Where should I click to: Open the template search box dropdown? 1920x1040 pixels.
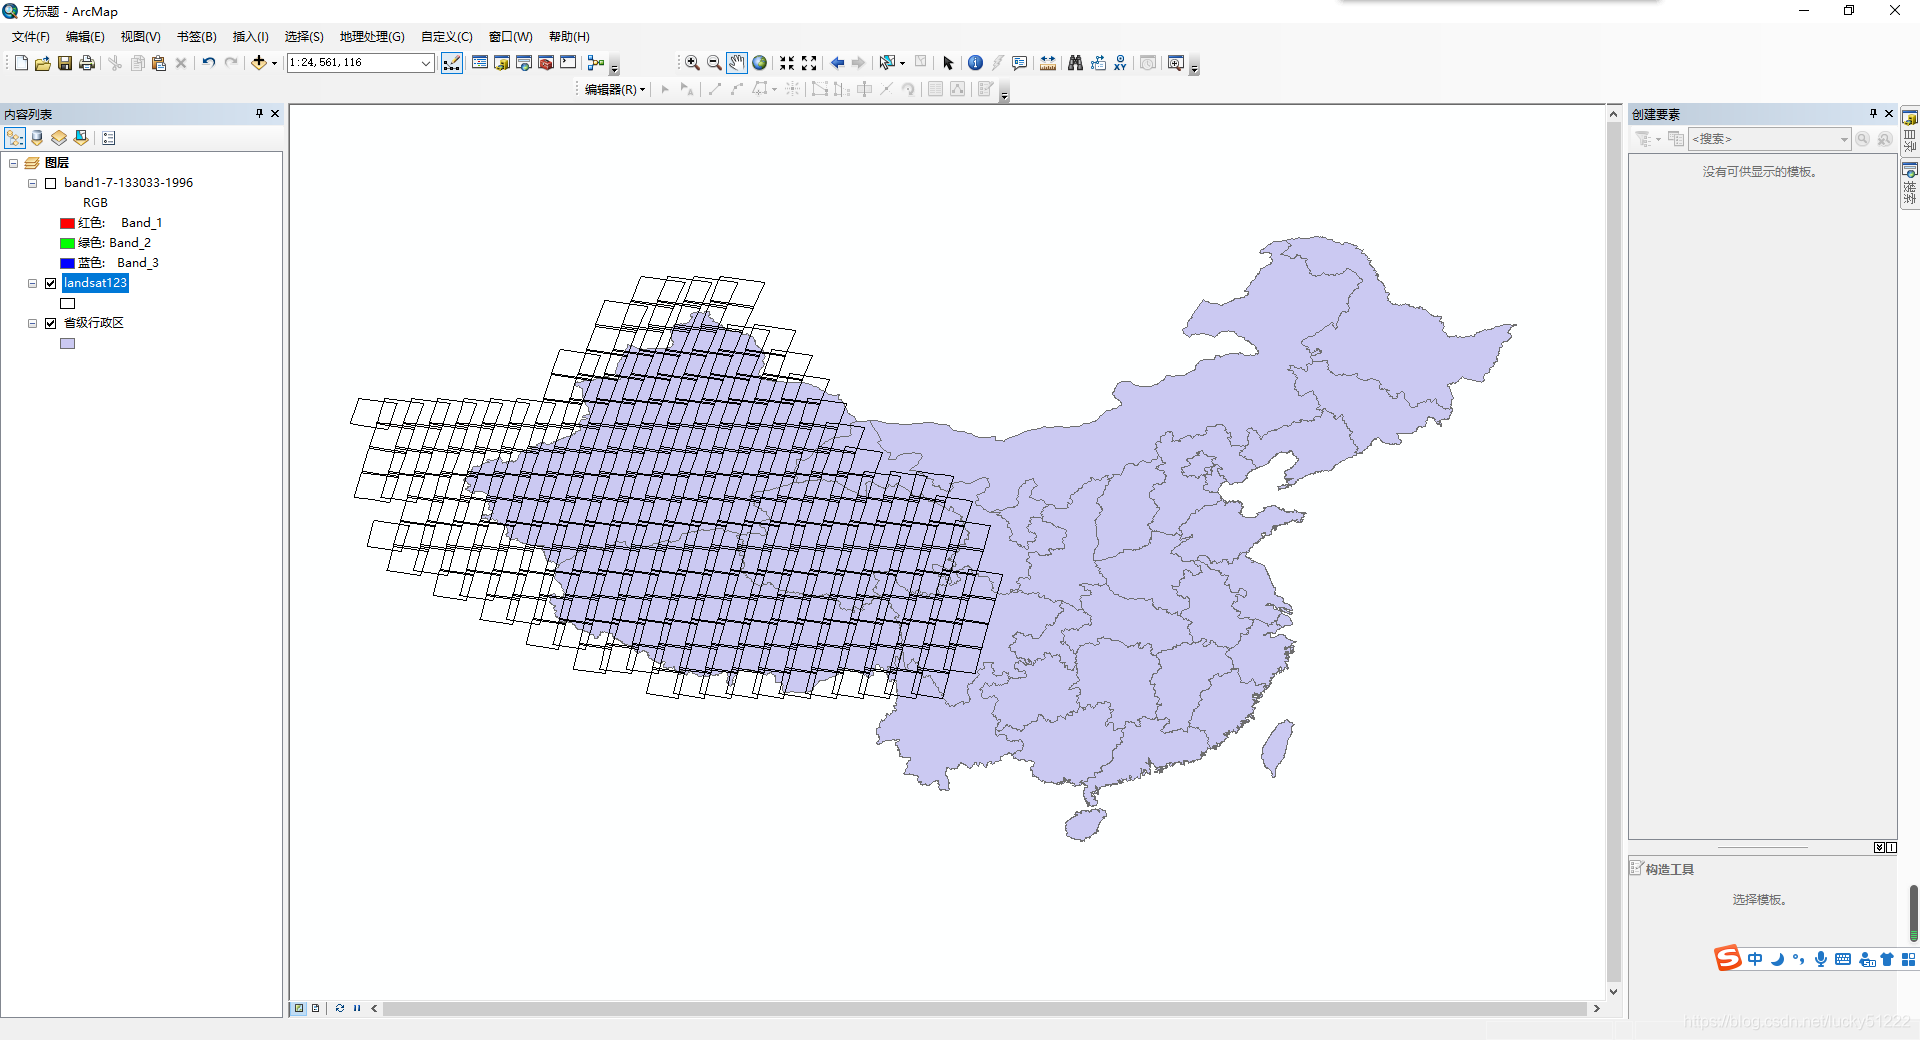tap(1844, 139)
